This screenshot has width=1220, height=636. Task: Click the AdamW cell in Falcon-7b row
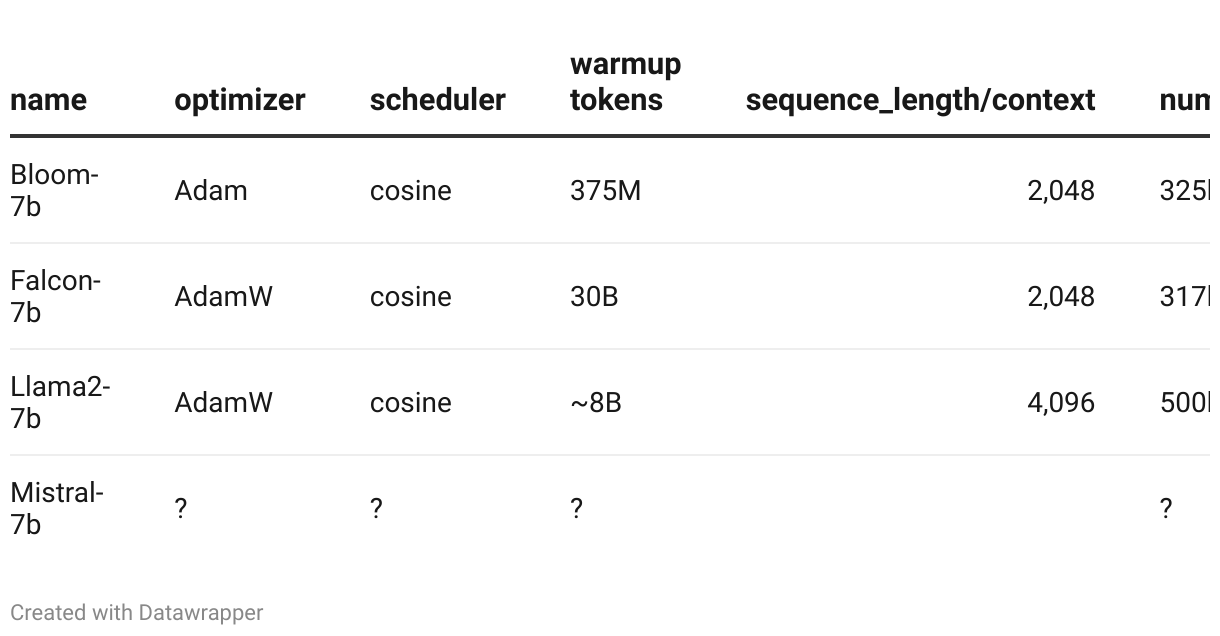[223, 297]
